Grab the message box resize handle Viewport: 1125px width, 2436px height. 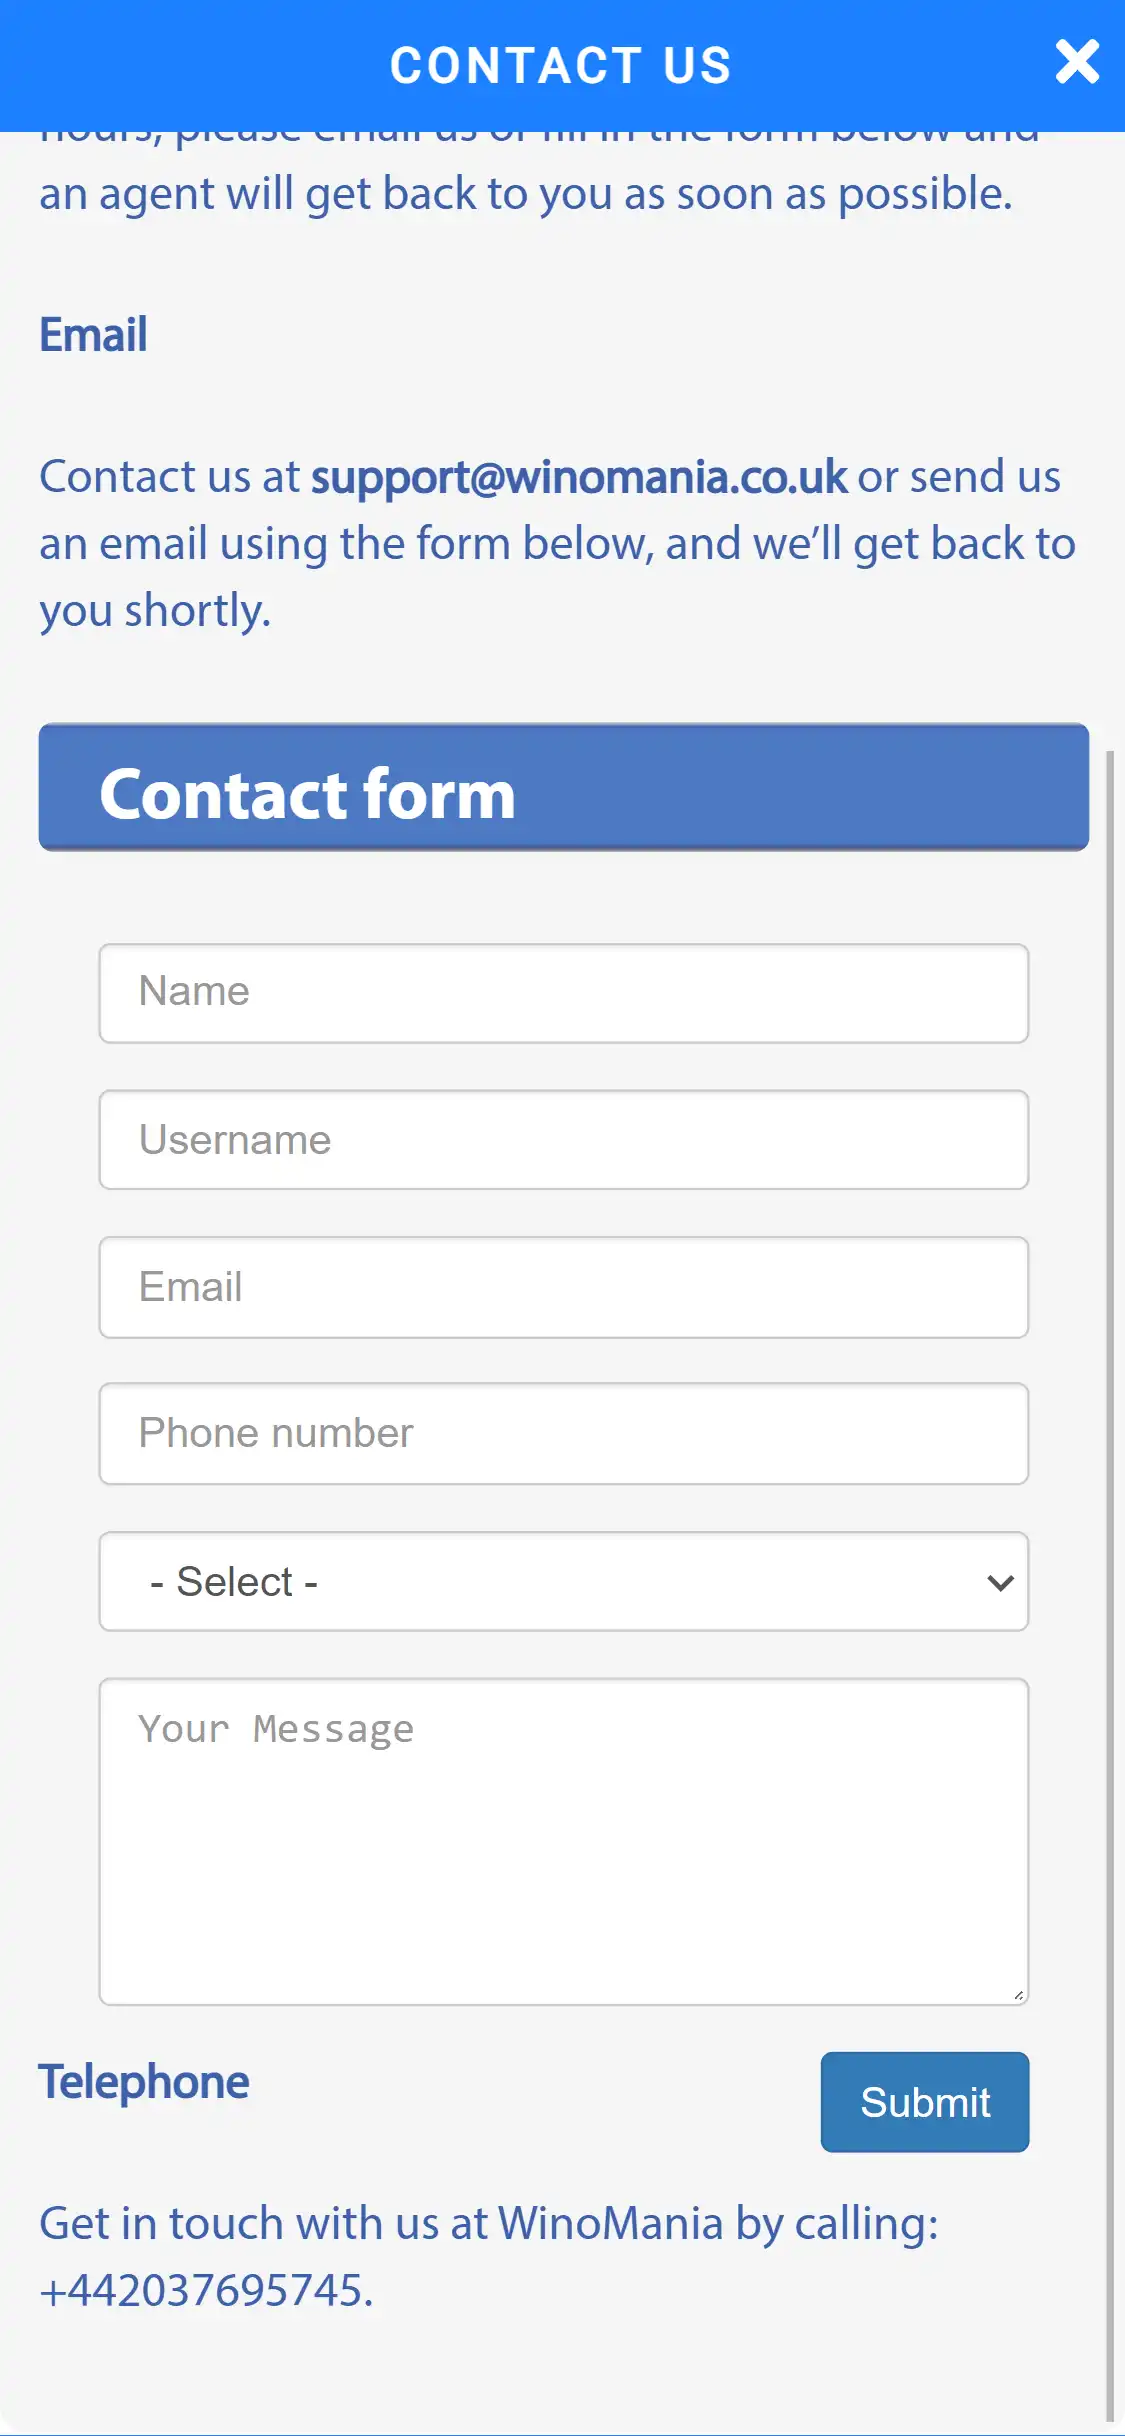pyautogui.click(x=1018, y=1995)
